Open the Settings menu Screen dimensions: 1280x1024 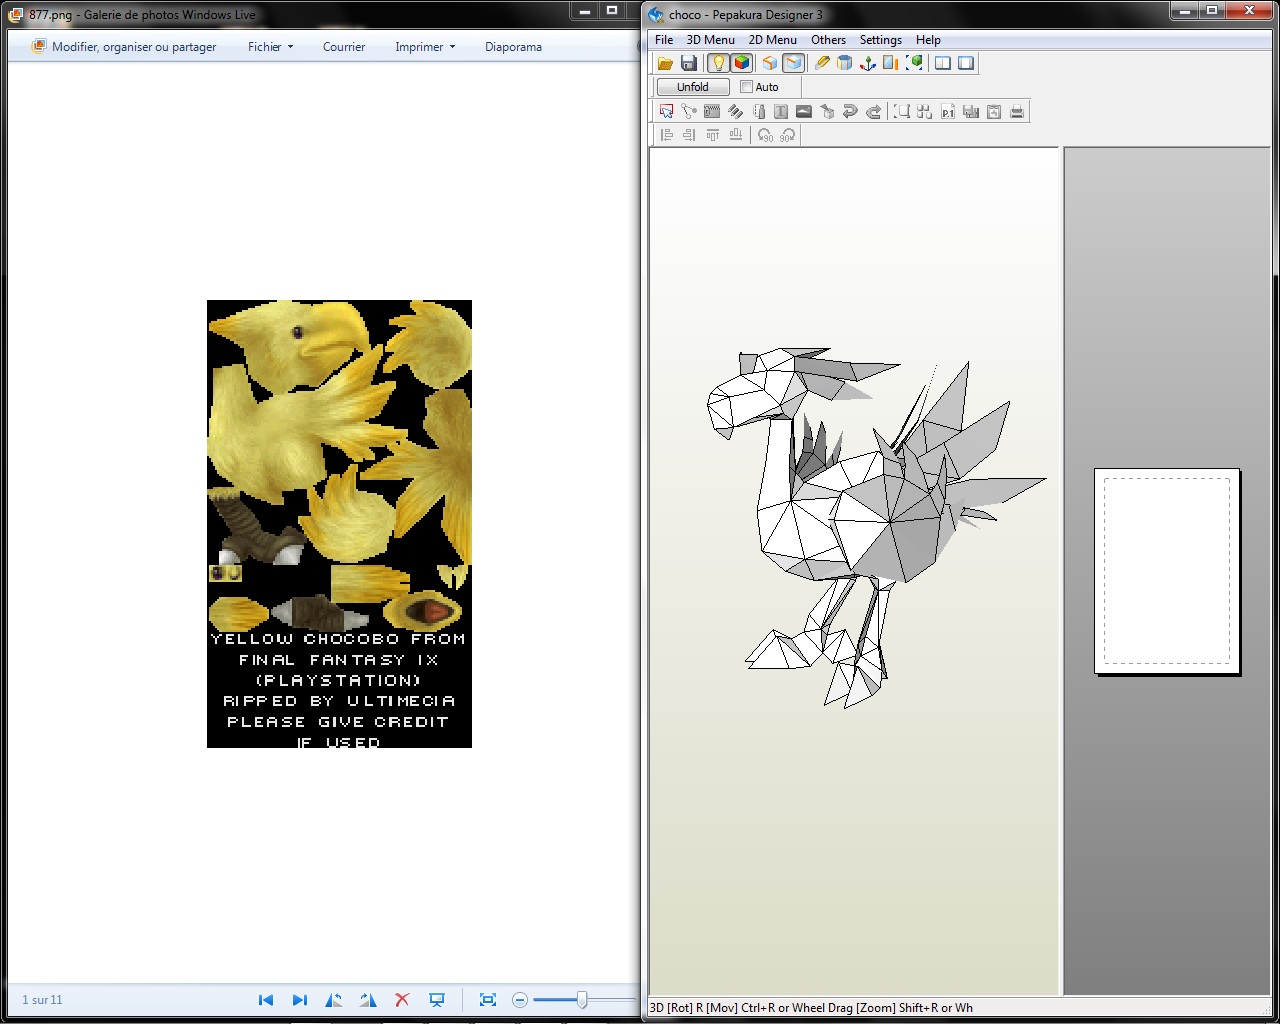pos(880,40)
